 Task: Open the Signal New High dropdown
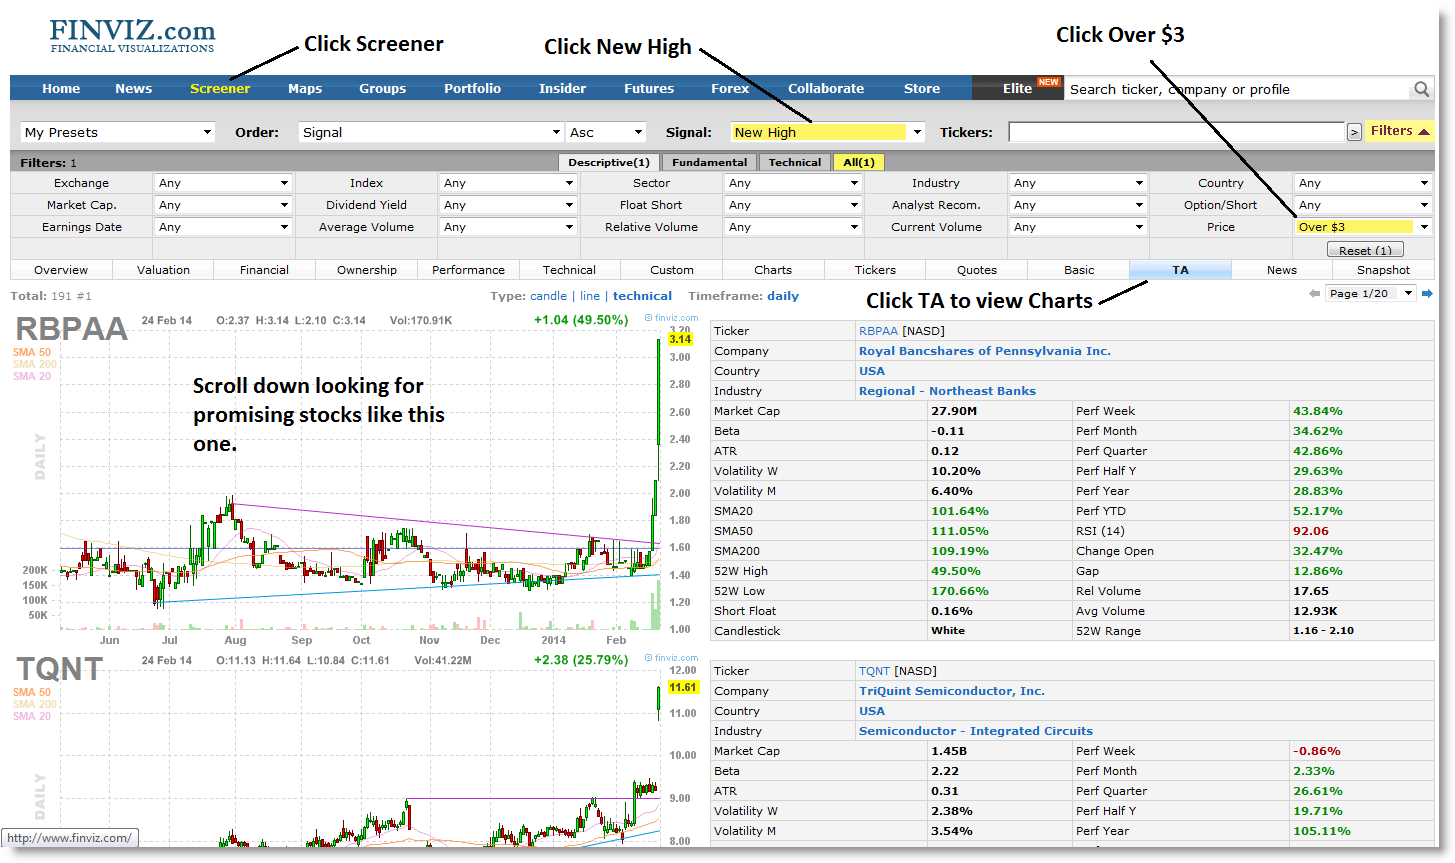(827, 132)
